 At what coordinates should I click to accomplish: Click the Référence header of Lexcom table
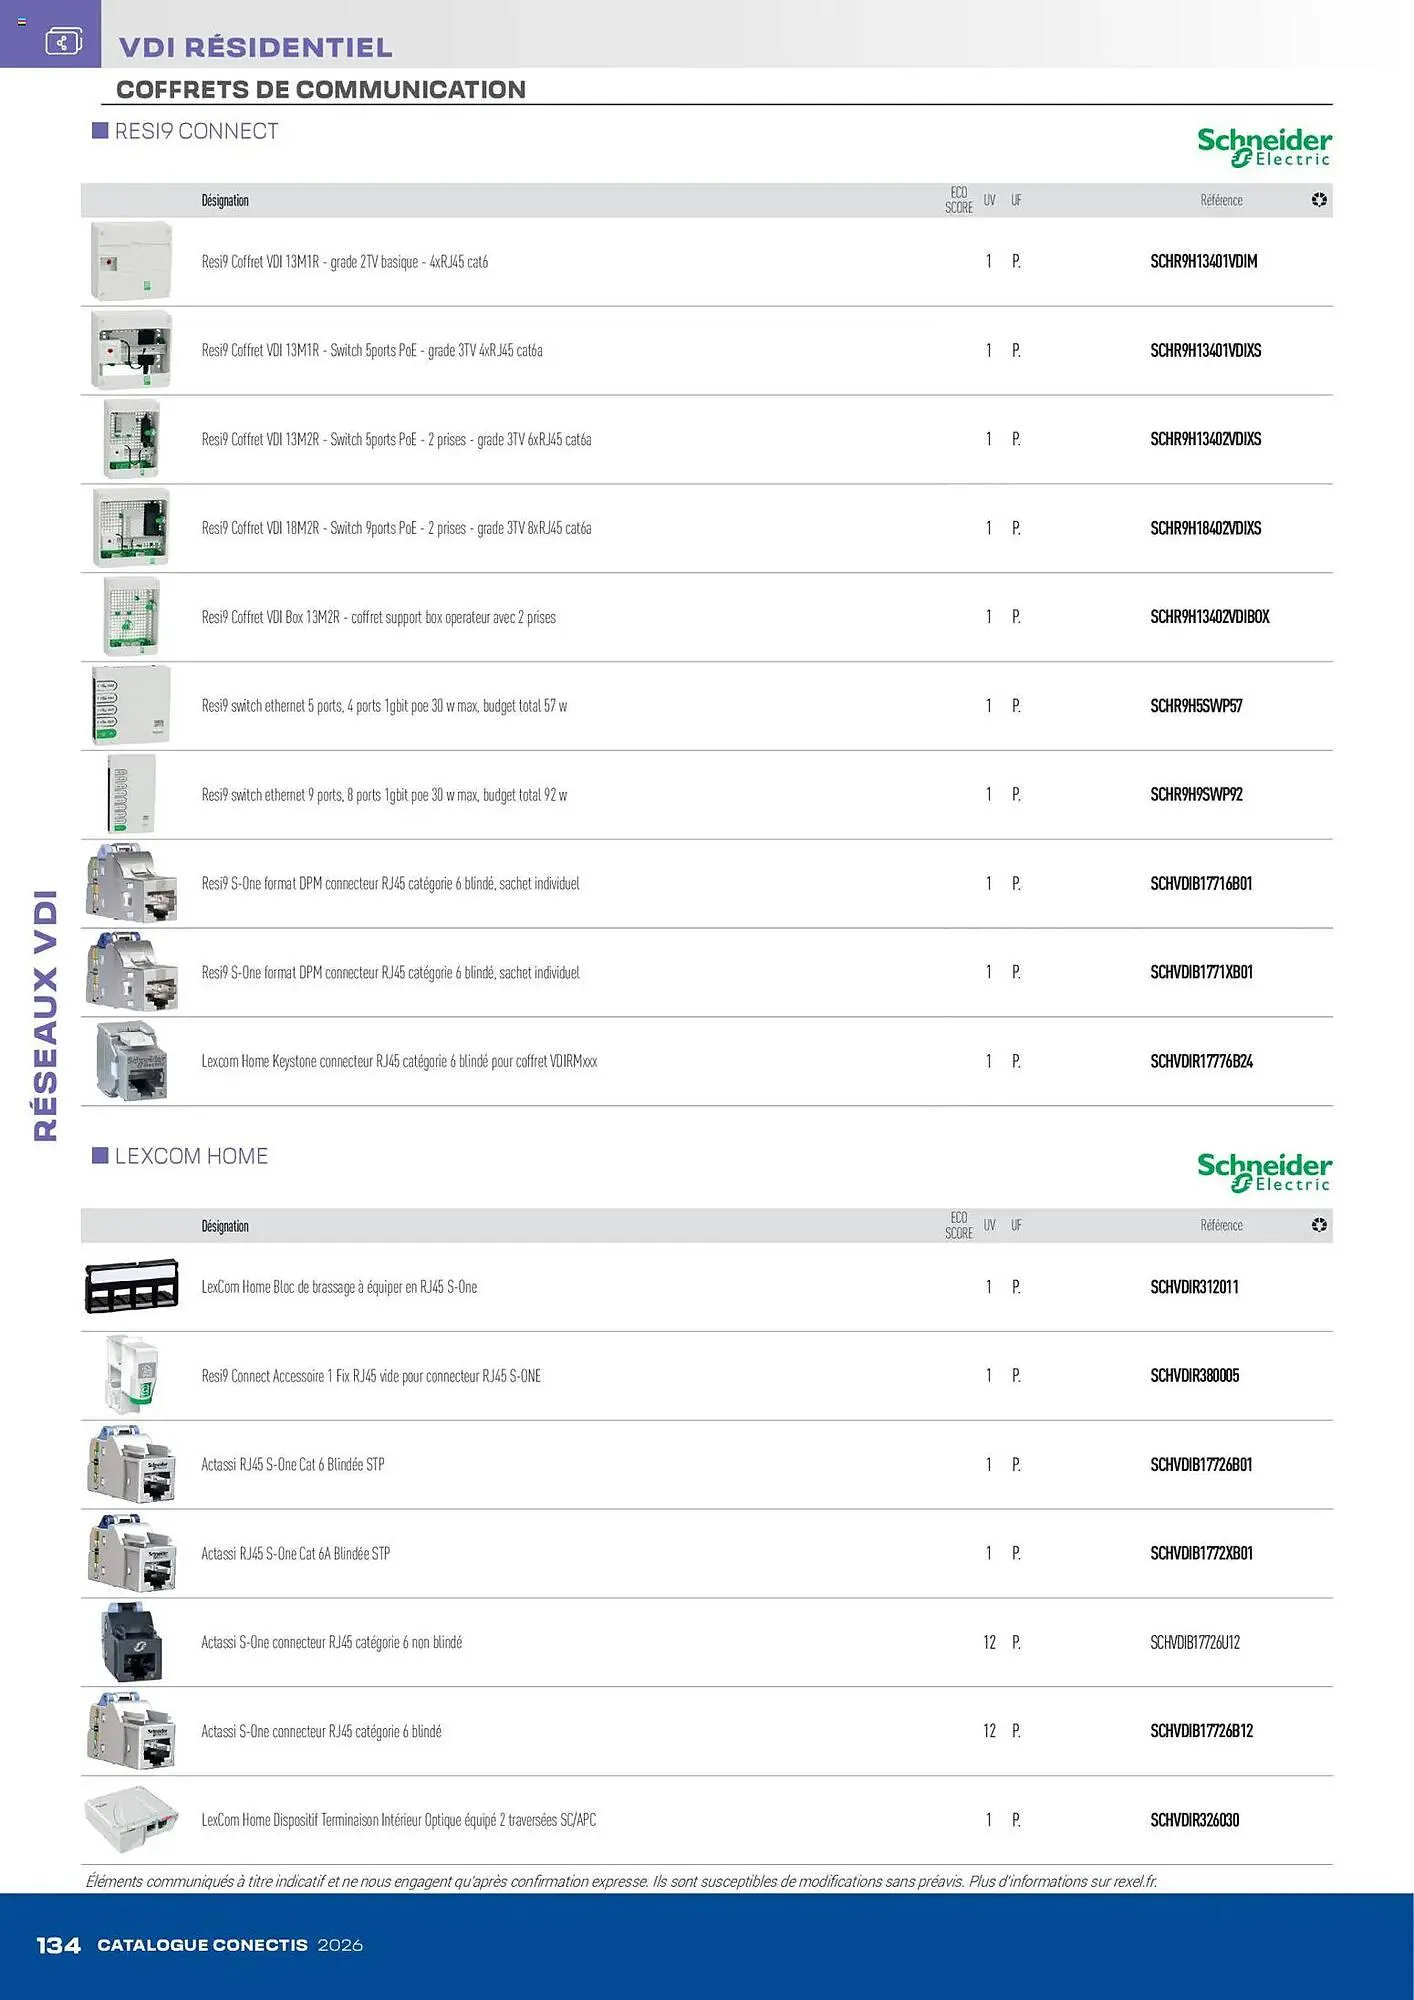point(1222,1226)
